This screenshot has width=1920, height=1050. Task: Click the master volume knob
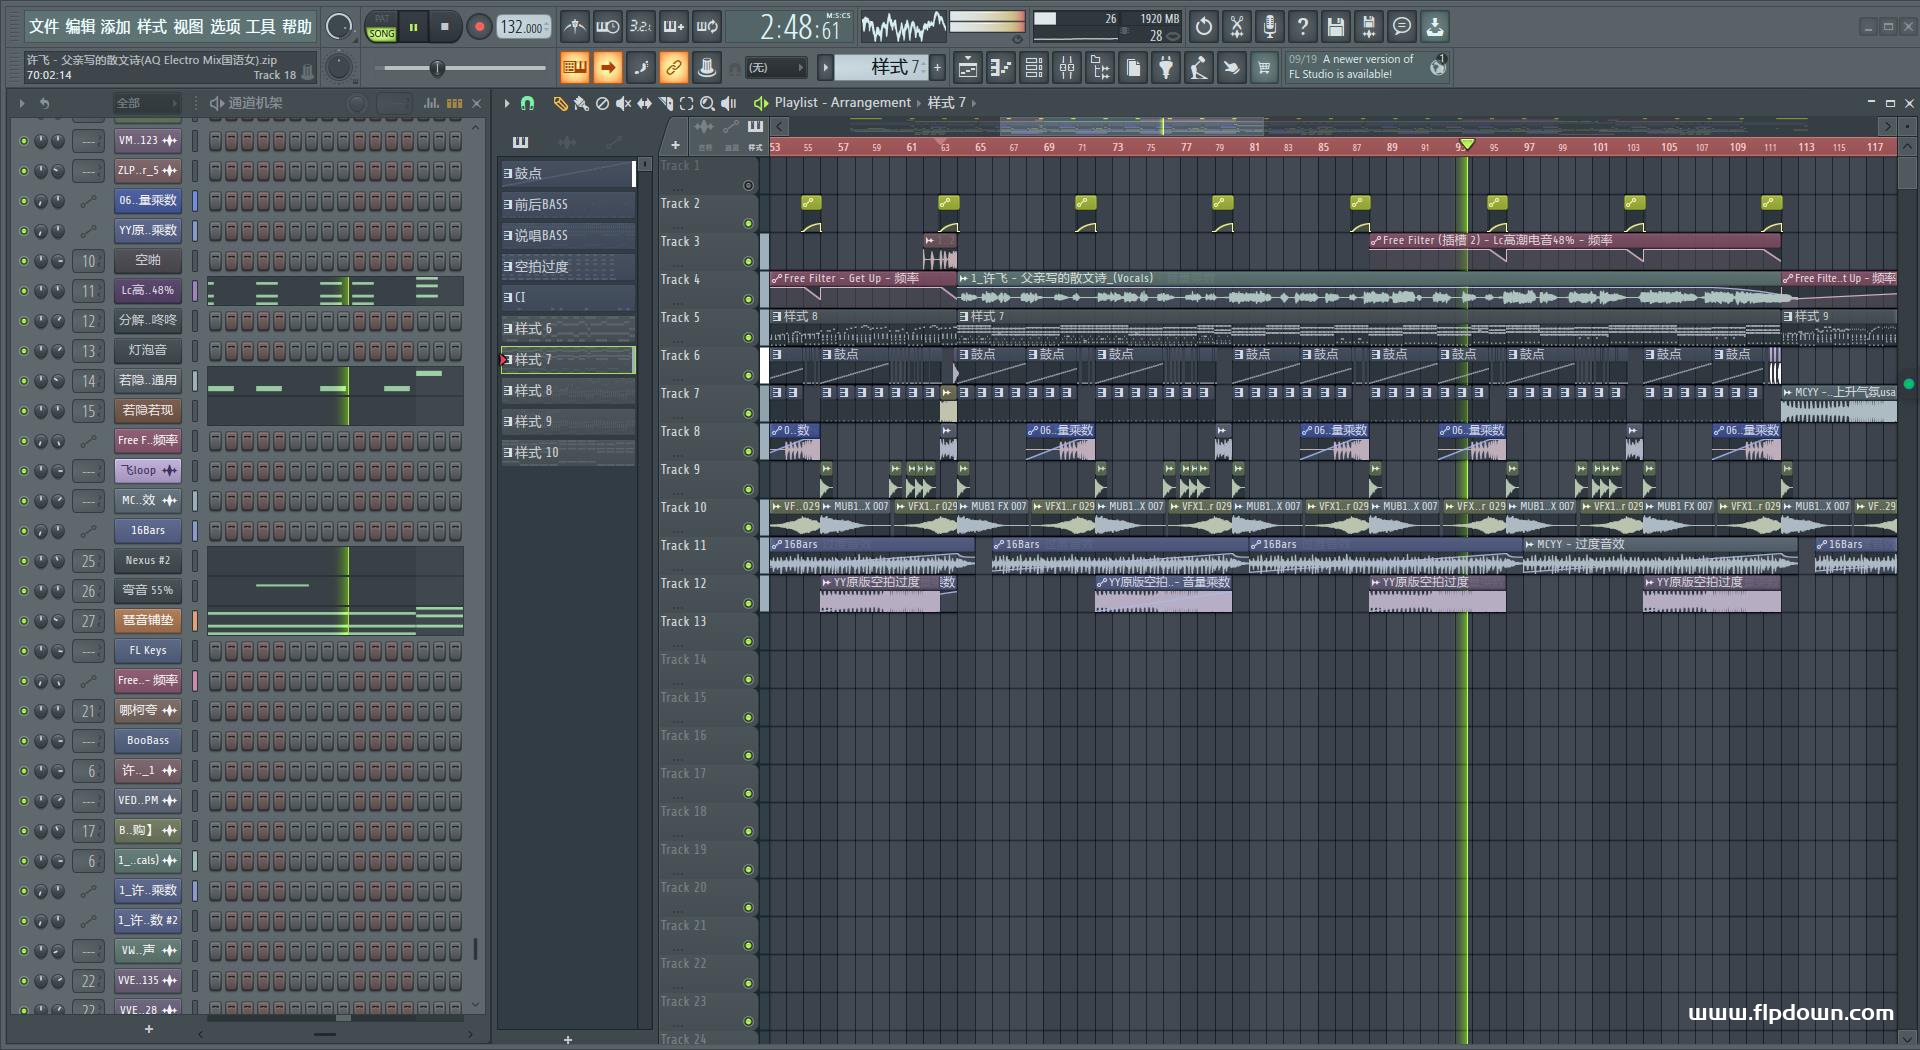(339, 27)
